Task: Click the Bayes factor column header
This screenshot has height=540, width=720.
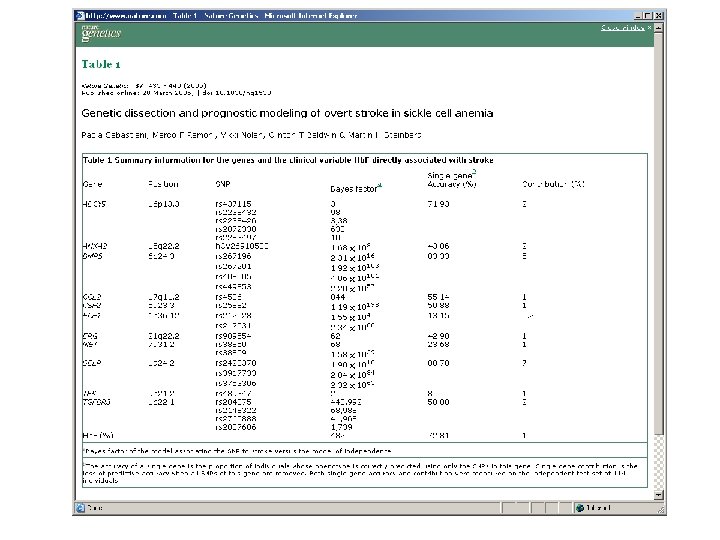Action: tap(354, 189)
